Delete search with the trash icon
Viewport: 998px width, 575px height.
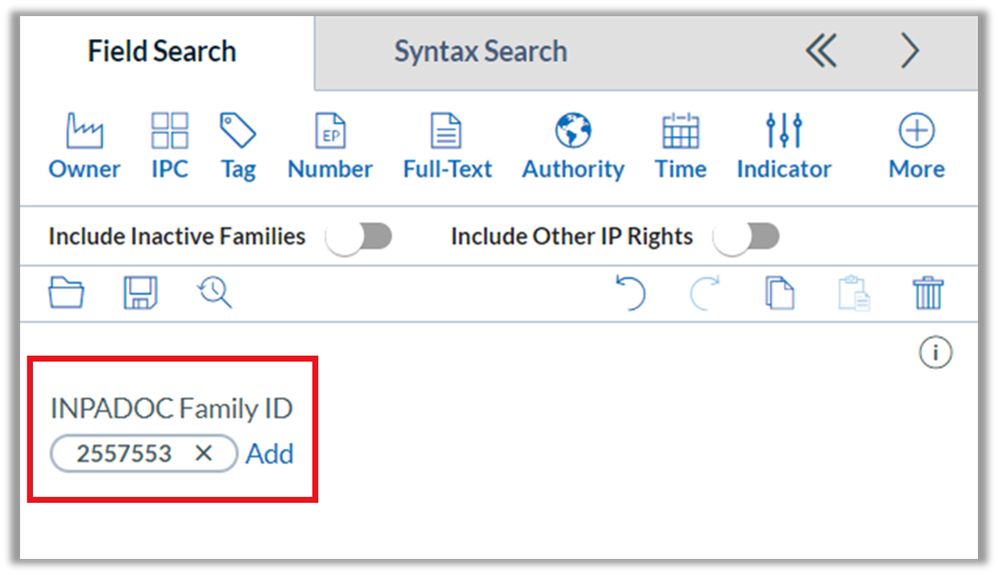tap(928, 293)
